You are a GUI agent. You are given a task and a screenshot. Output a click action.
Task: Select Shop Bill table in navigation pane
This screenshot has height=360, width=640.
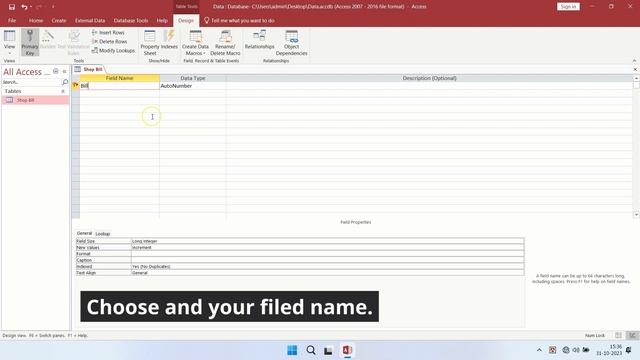(35, 100)
